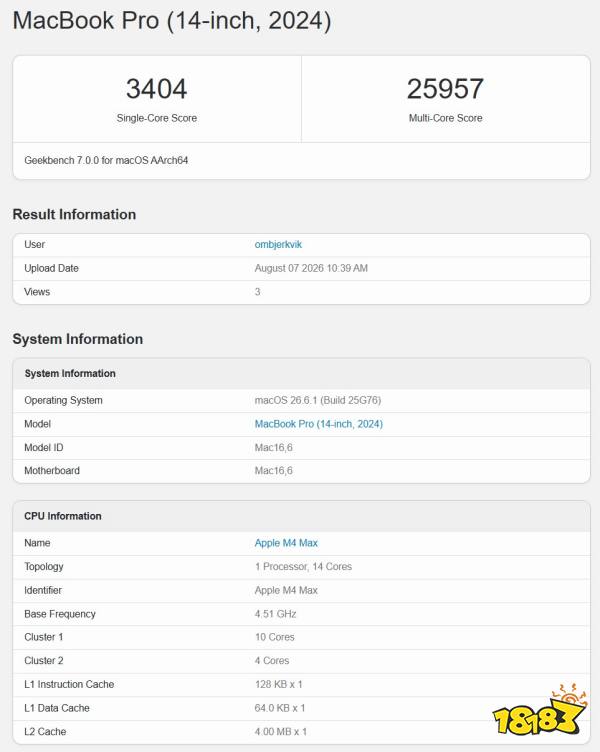Click the L2 Cache row label
Screen dimensions: 600x752
45,731
